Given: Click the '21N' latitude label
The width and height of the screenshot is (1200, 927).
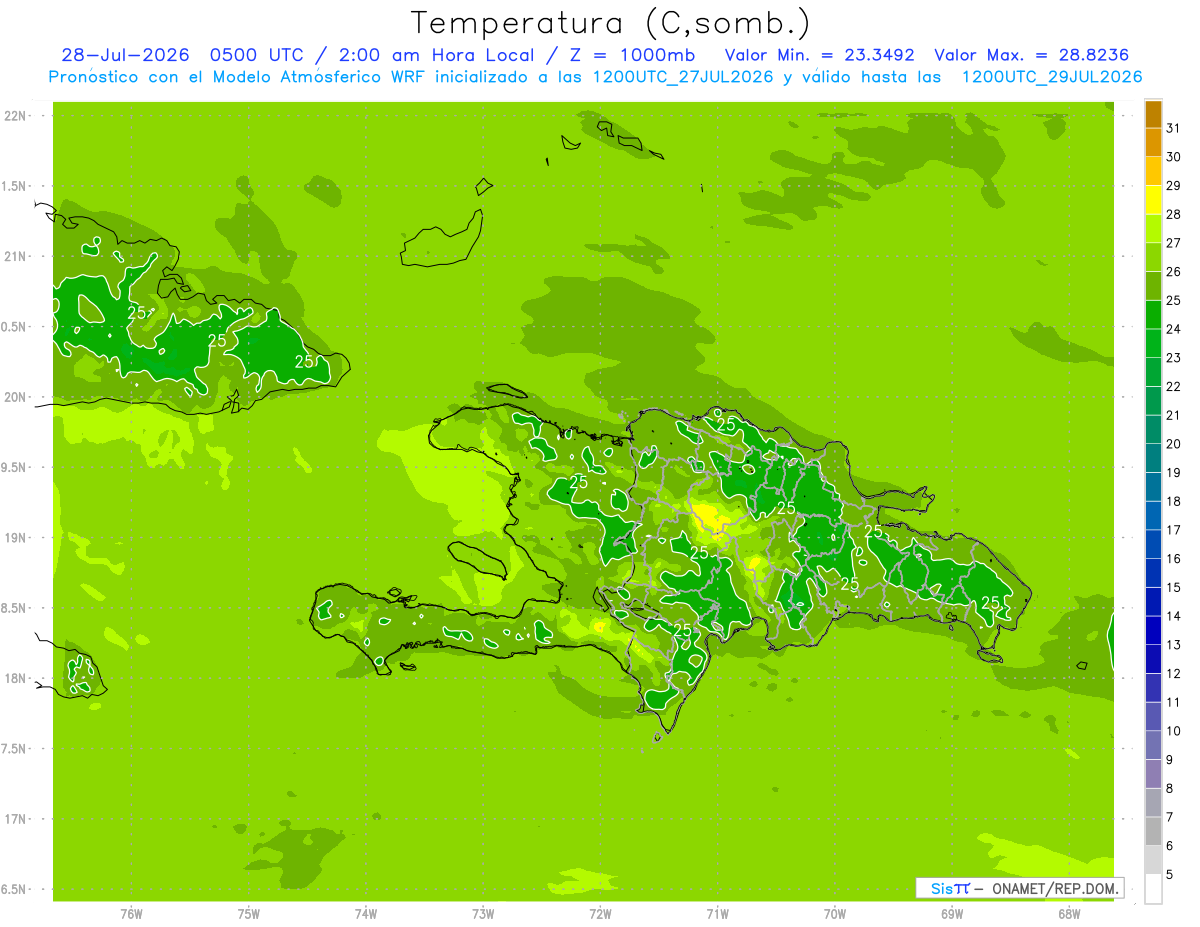Looking at the screenshot, I should pyautogui.click(x=16, y=256).
